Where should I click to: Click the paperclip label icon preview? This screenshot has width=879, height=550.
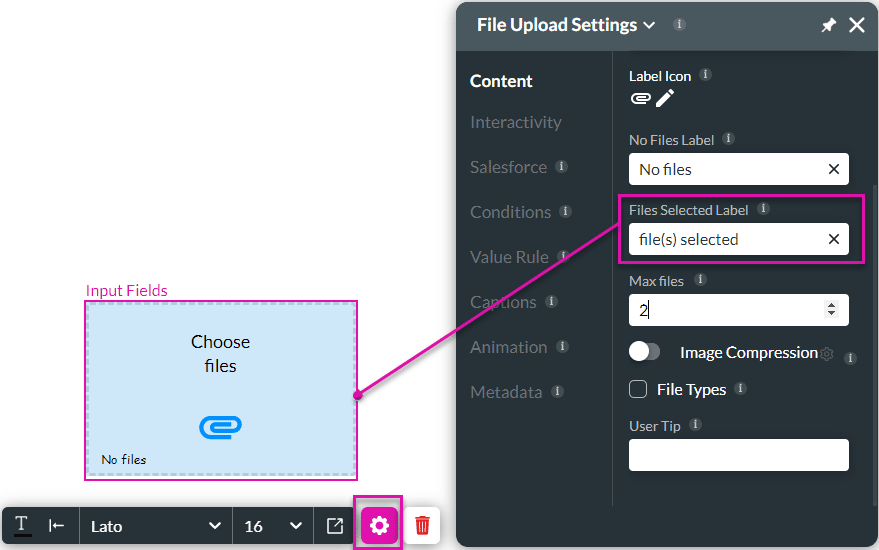(x=641, y=99)
